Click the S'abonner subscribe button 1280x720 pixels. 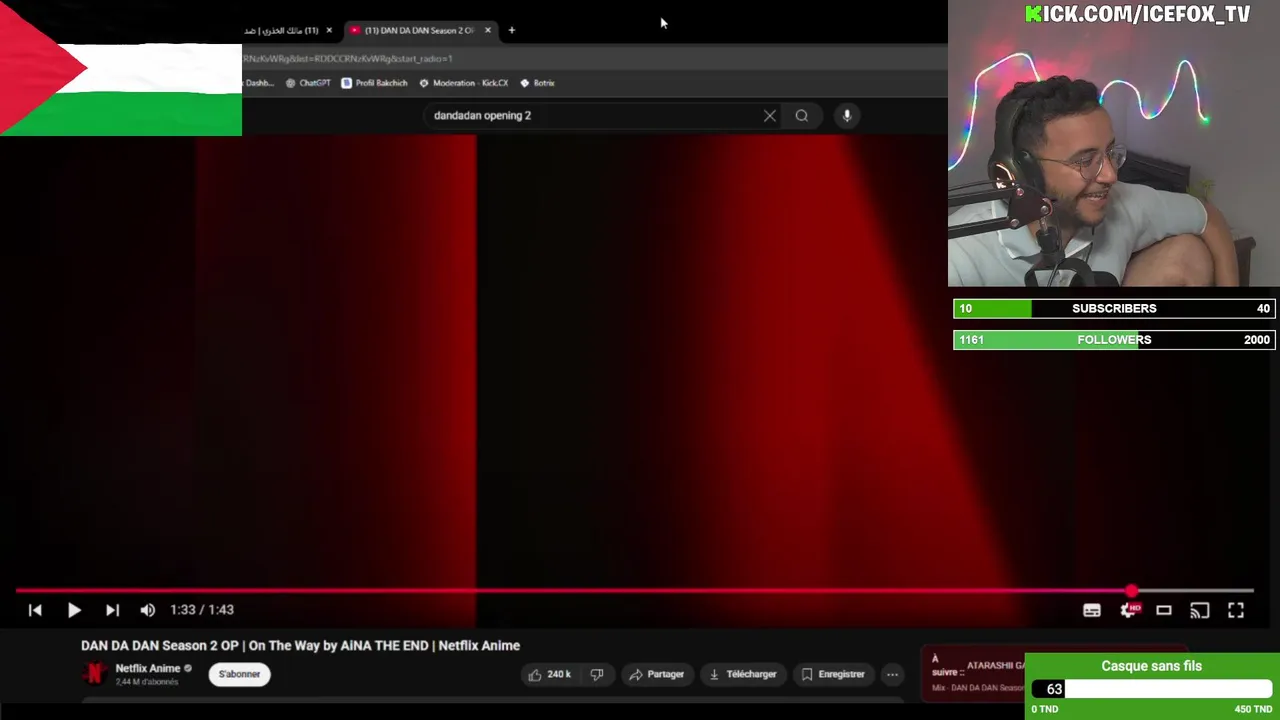tap(240, 674)
